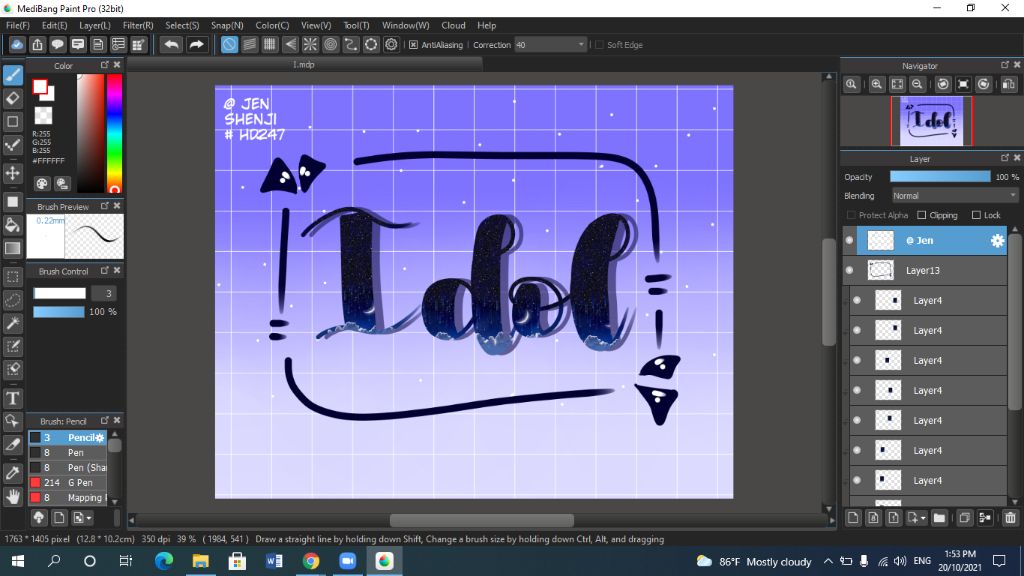
Task: Hide the Layer13 layer
Action: pyautogui.click(x=849, y=270)
